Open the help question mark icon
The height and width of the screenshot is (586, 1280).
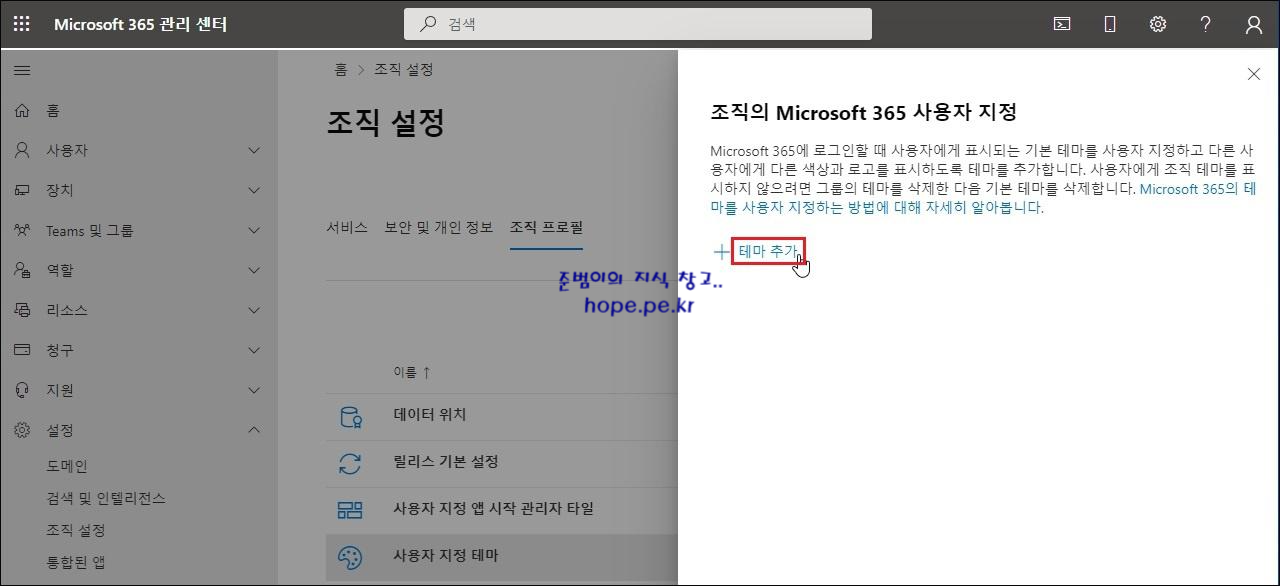(x=1206, y=24)
